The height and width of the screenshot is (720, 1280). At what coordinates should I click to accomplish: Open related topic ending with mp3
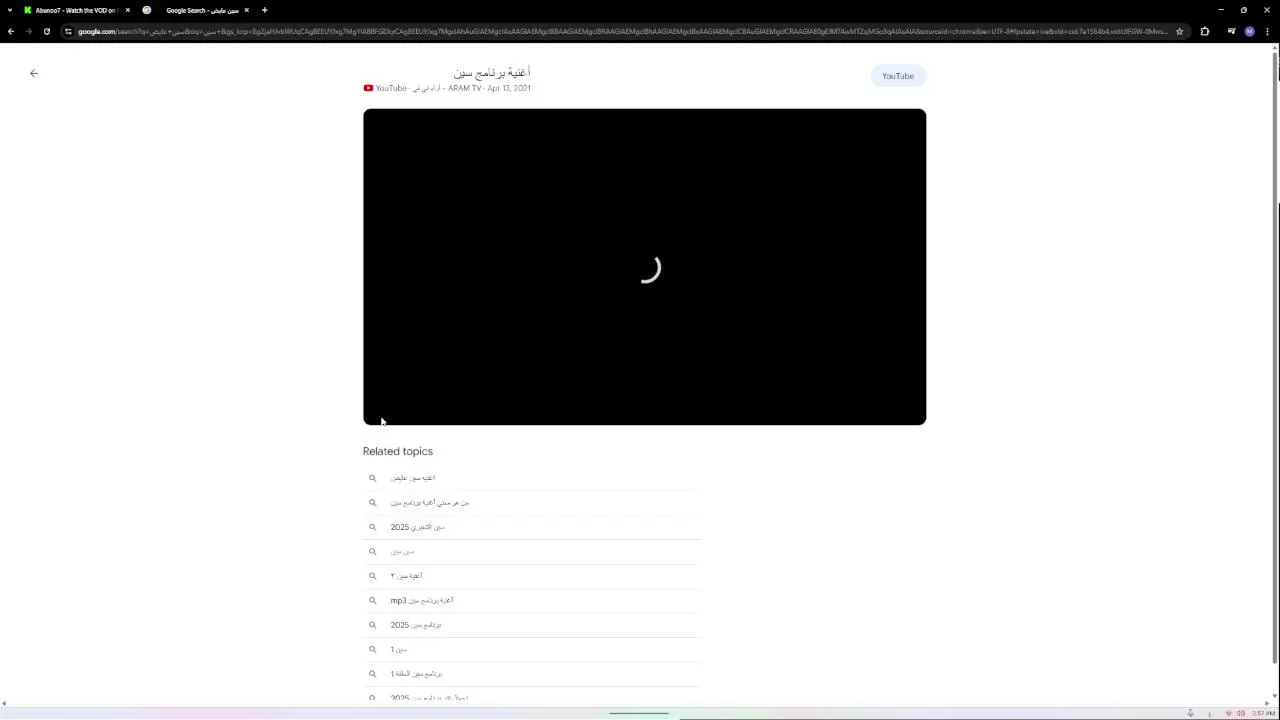(x=532, y=600)
